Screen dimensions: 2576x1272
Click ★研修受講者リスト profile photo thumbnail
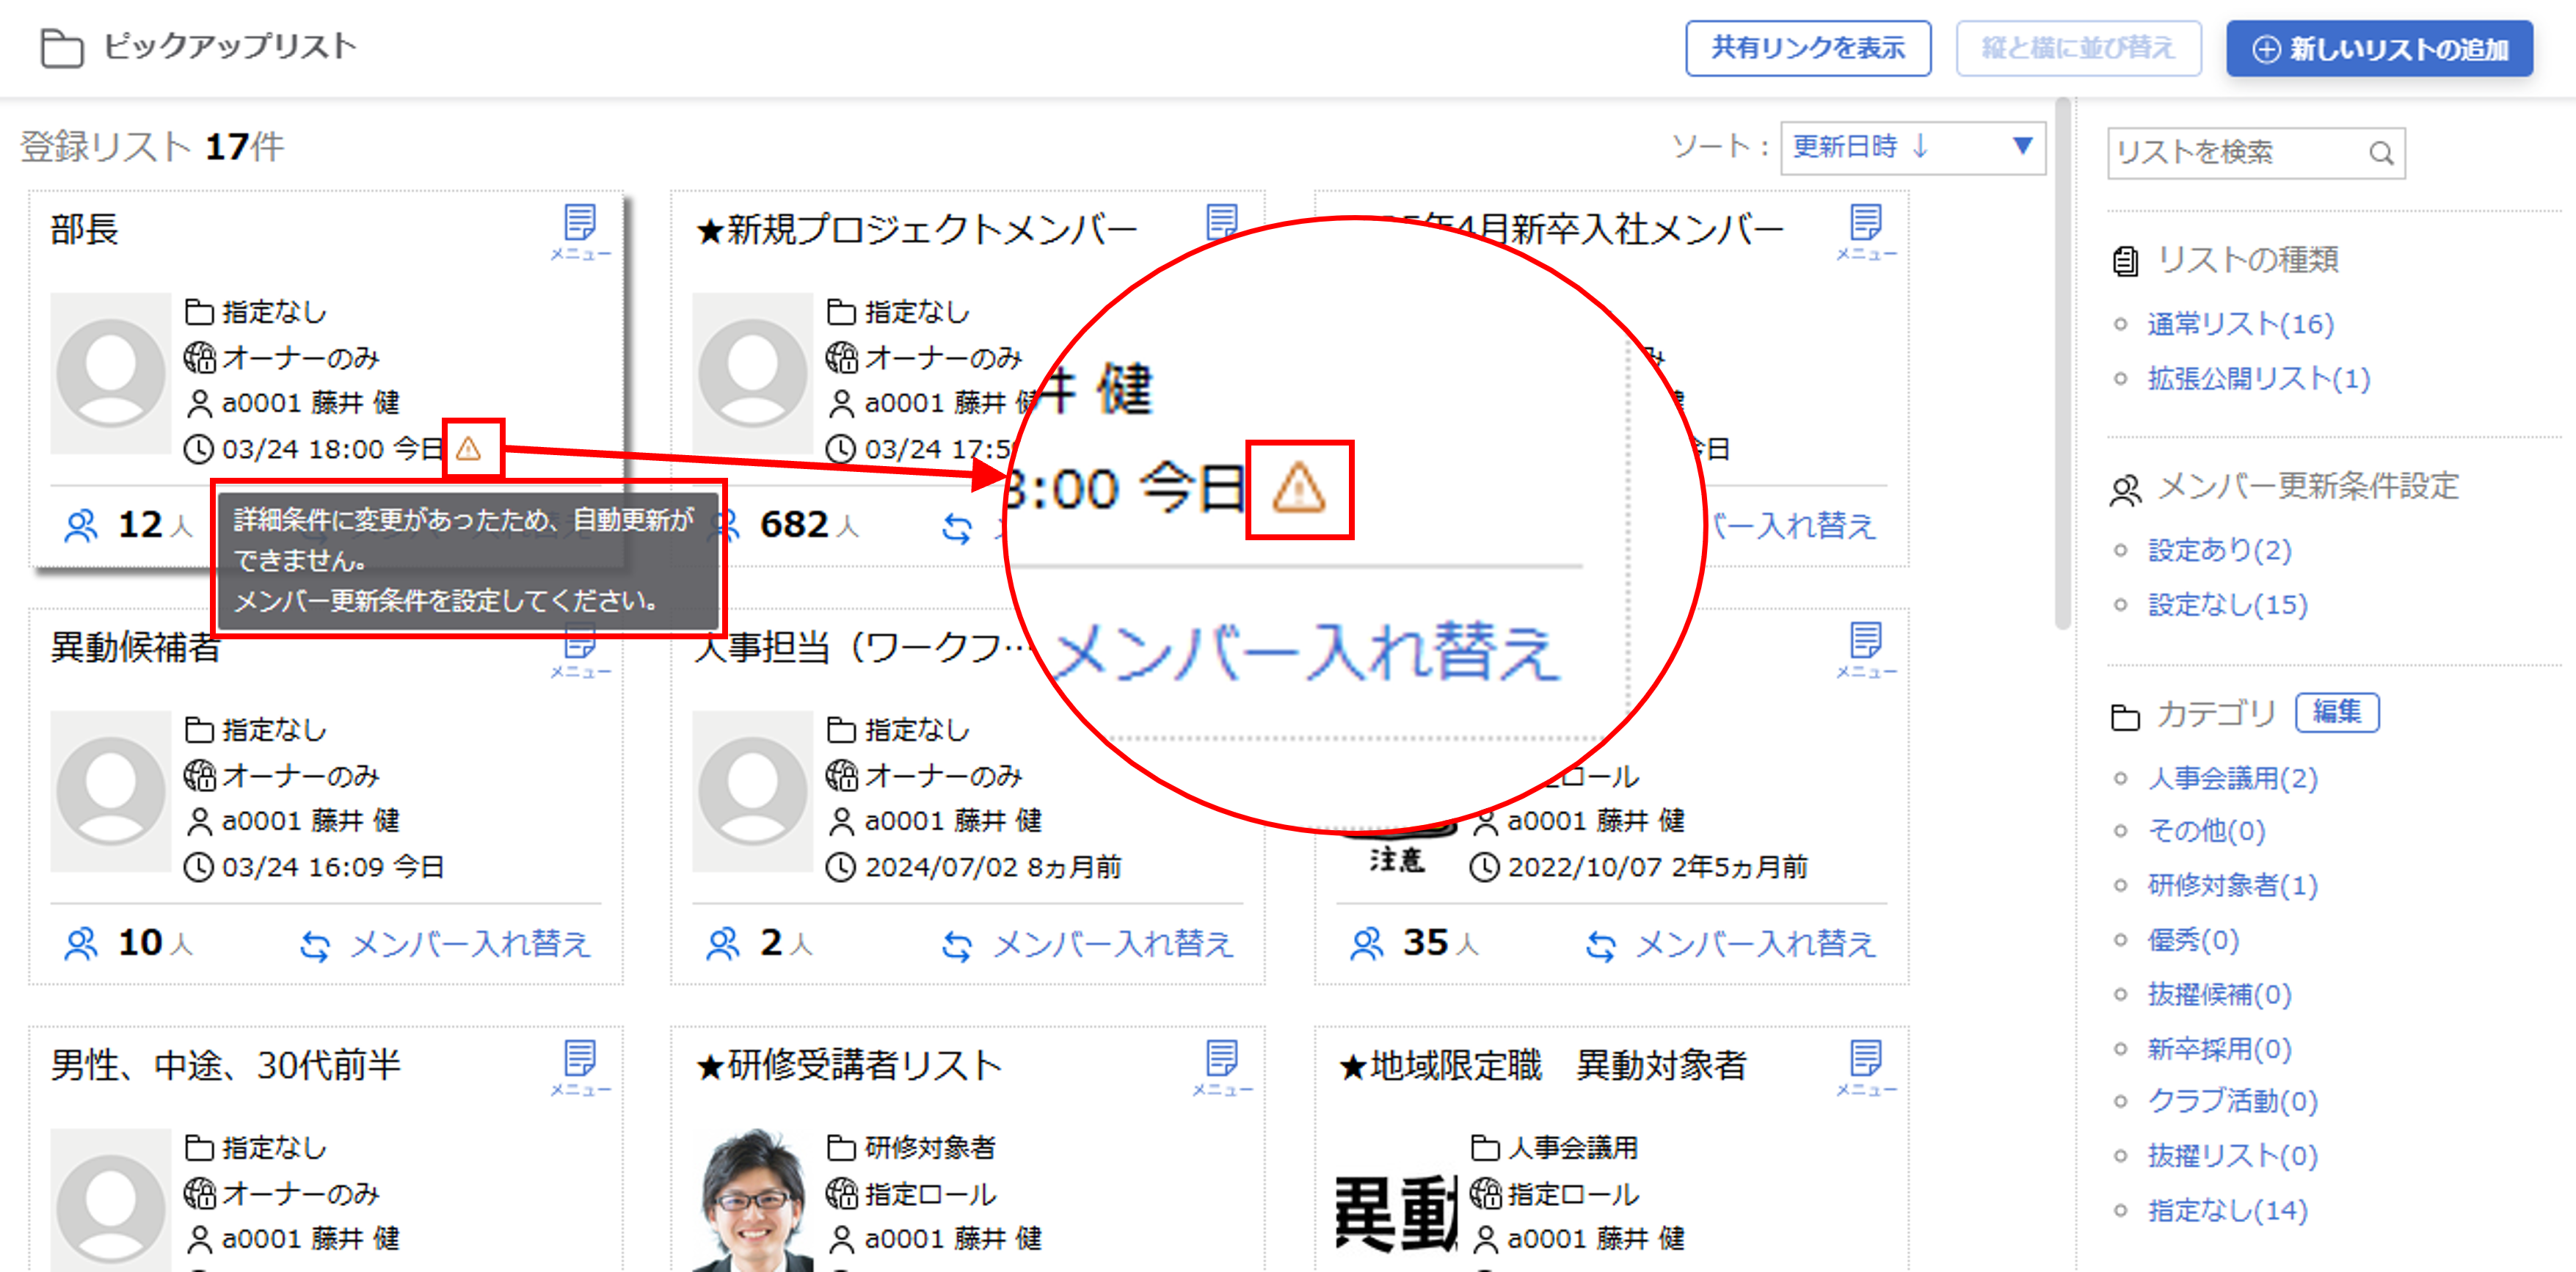click(753, 1200)
